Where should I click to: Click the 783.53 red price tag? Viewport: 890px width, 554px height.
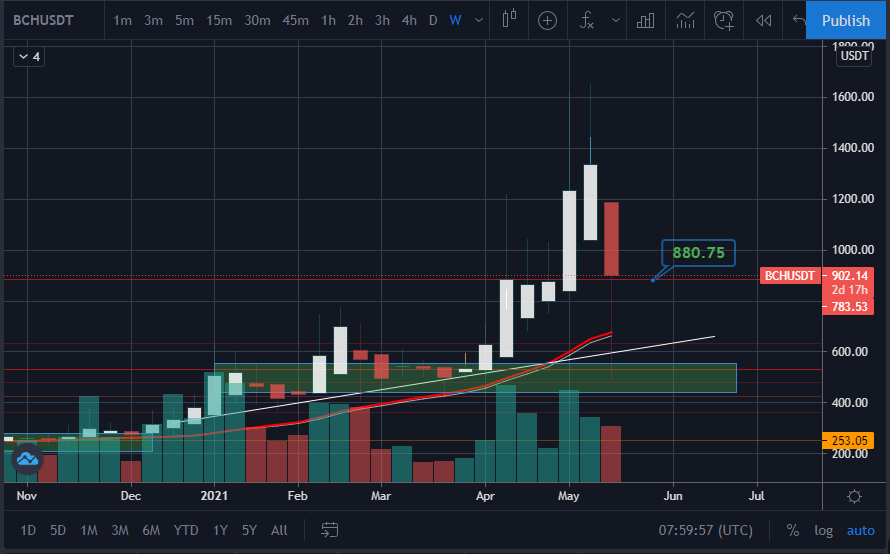pos(849,307)
